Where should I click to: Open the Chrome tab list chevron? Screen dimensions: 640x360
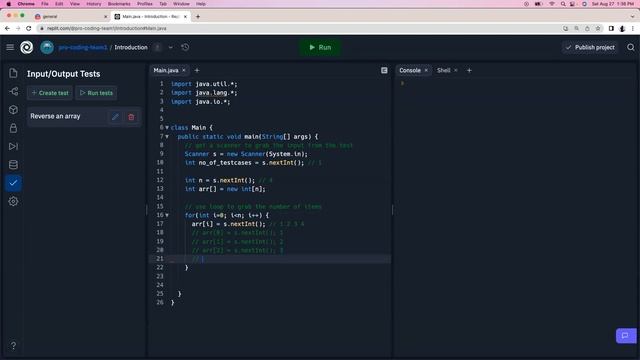(x=632, y=16)
